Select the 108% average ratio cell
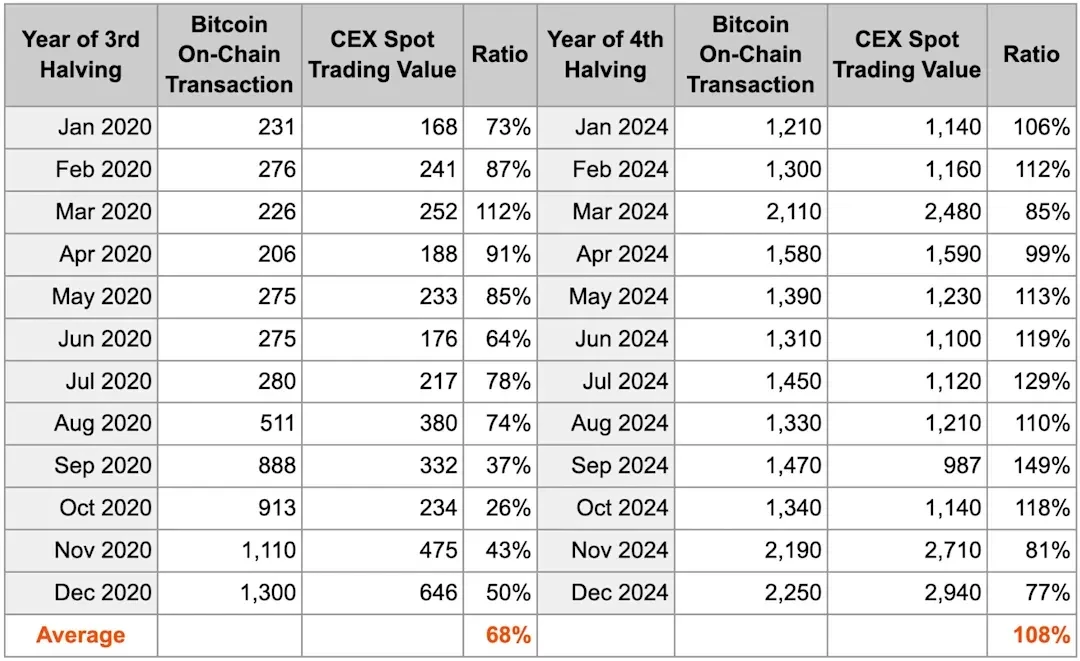This screenshot has height=661, width=1080. pyautogui.click(x=1042, y=635)
